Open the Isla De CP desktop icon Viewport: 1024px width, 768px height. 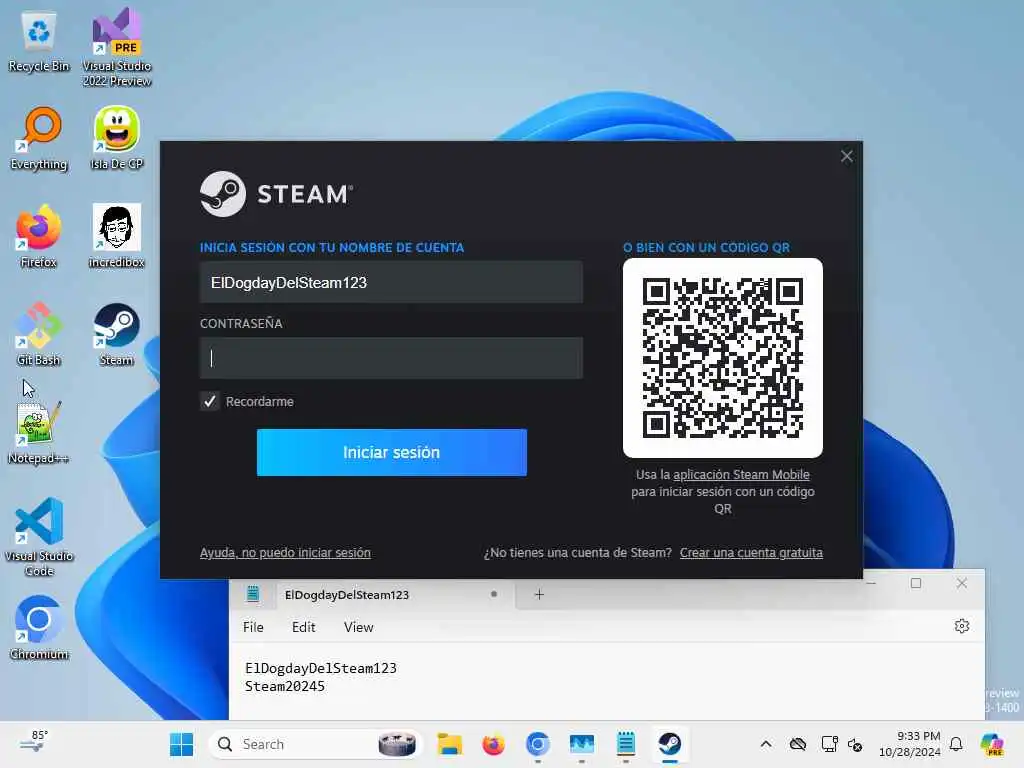(x=116, y=139)
